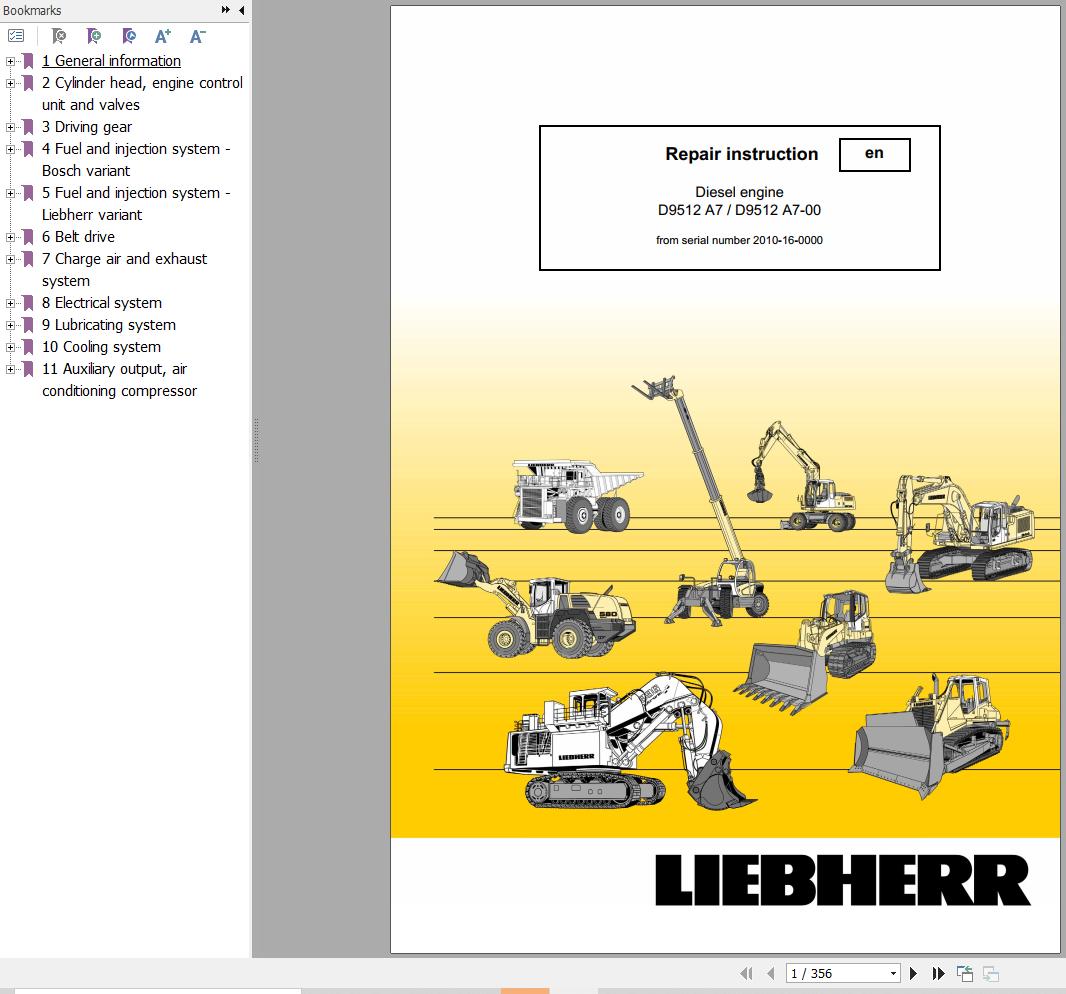This screenshot has height=994, width=1066.
Task: Open 7 Charge air and exhaust system
Action: pyautogui.click(x=124, y=270)
